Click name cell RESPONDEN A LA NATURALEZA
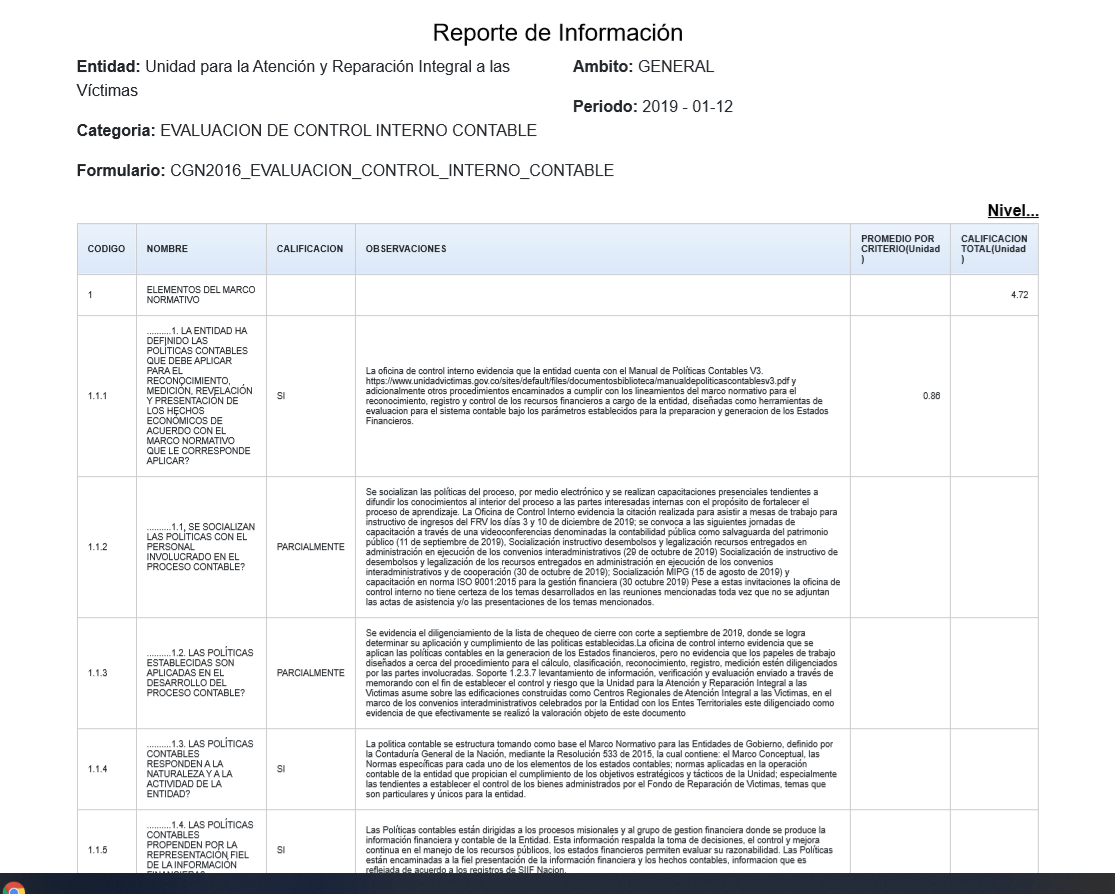This screenshot has width=1115, height=894. (x=201, y=769)
